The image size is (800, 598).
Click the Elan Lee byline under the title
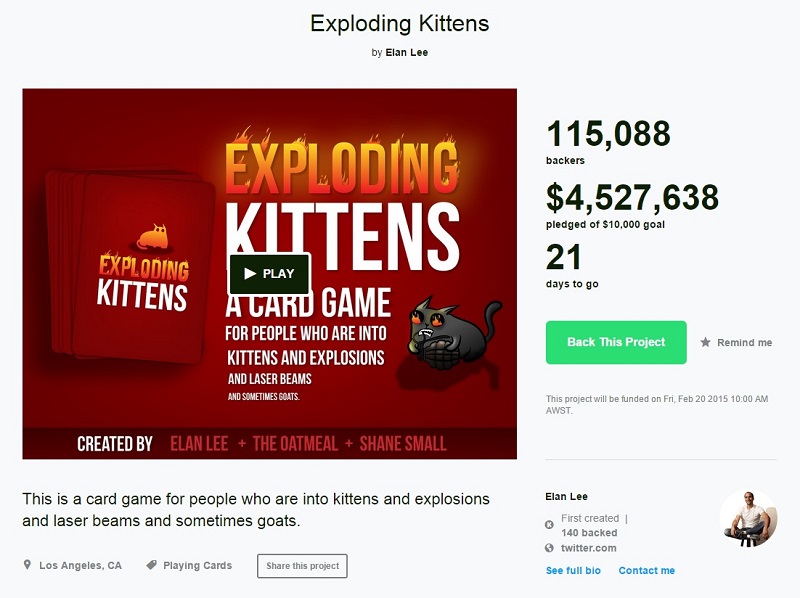(x=406, y=52)
